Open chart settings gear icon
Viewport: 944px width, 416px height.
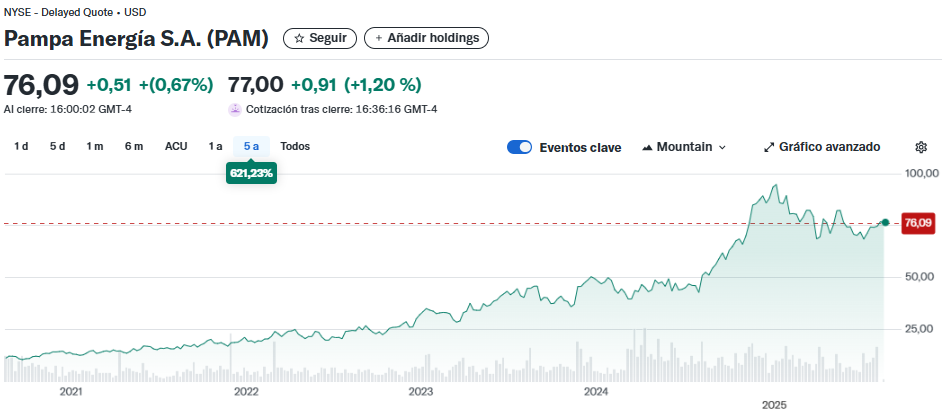point(921,147)
